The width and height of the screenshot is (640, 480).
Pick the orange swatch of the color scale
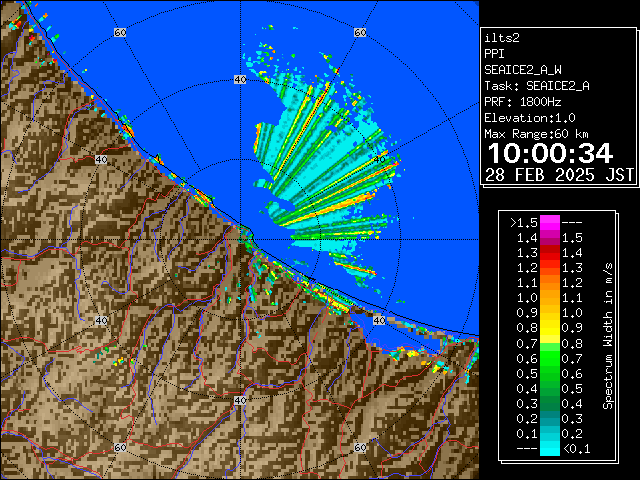pyautogui.click(x=550, y=283)
